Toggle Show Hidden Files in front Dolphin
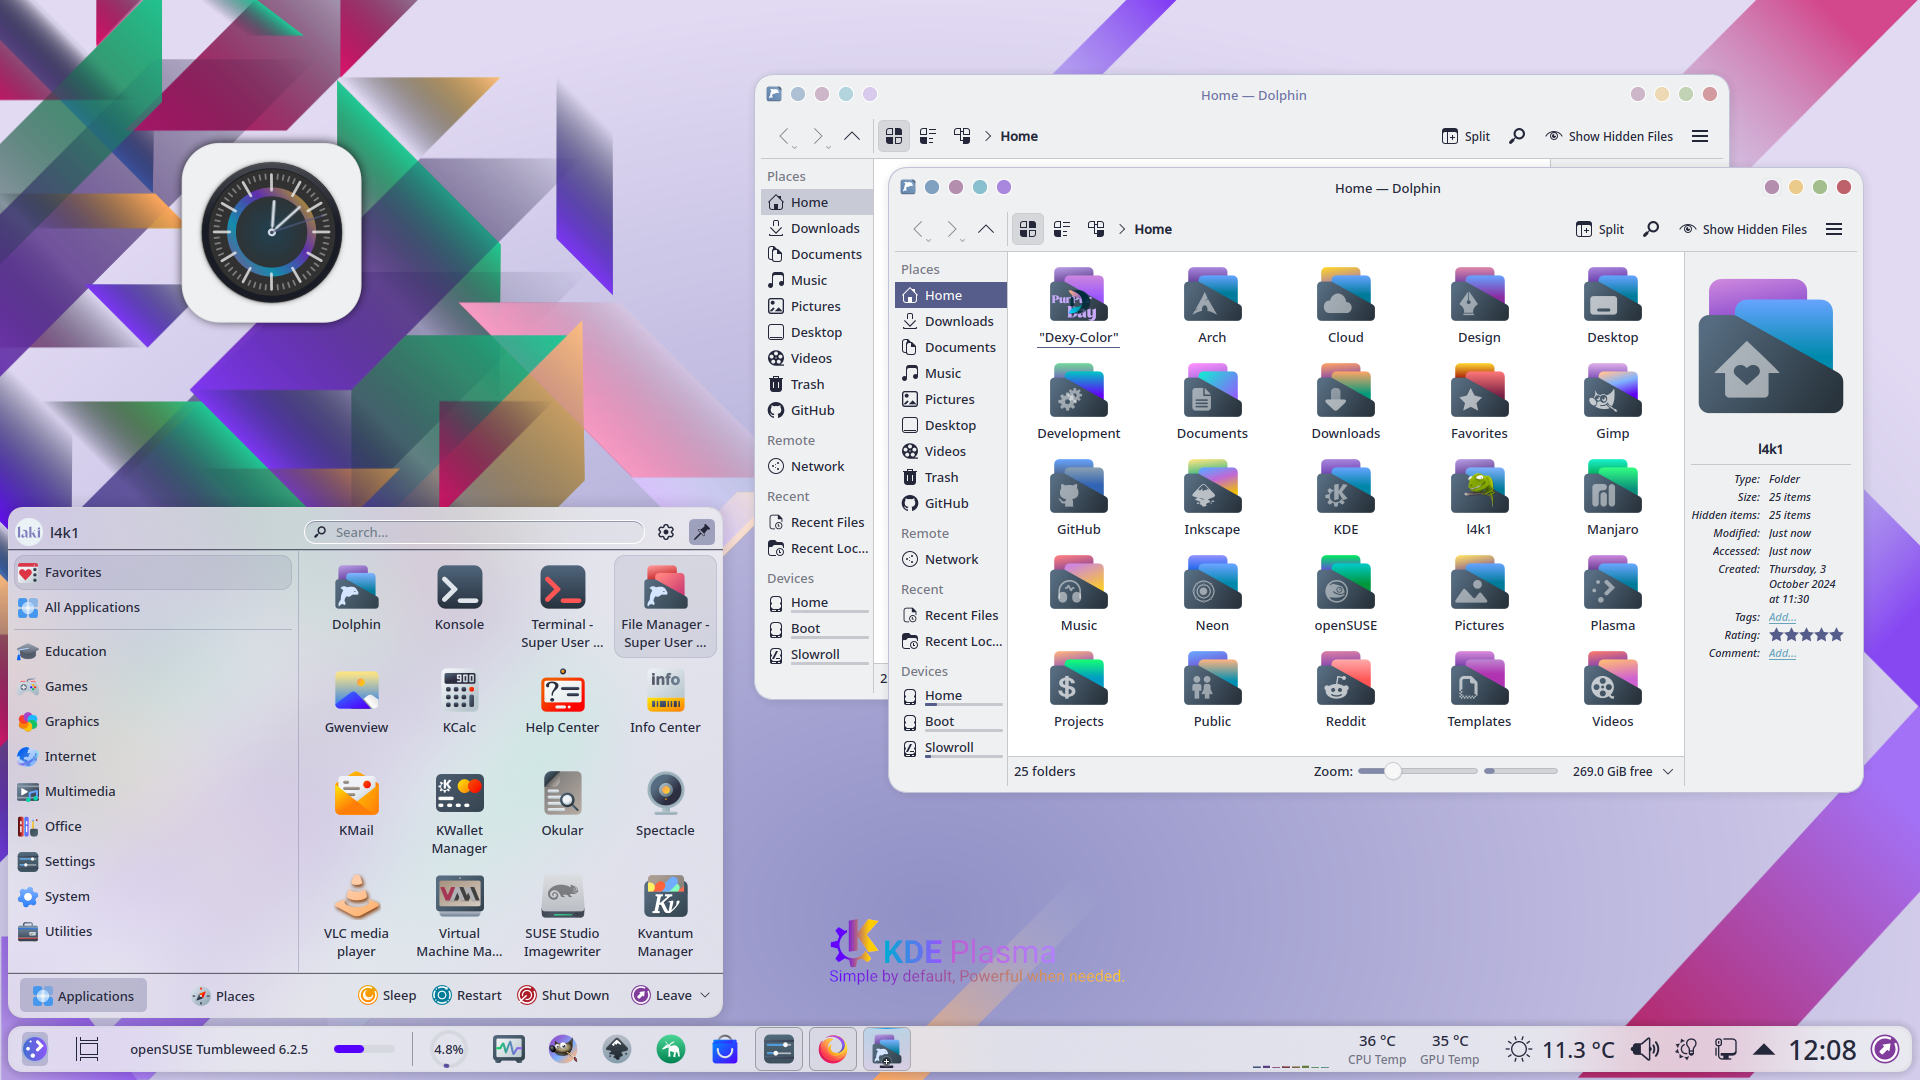 click(x=1743, y=229)
